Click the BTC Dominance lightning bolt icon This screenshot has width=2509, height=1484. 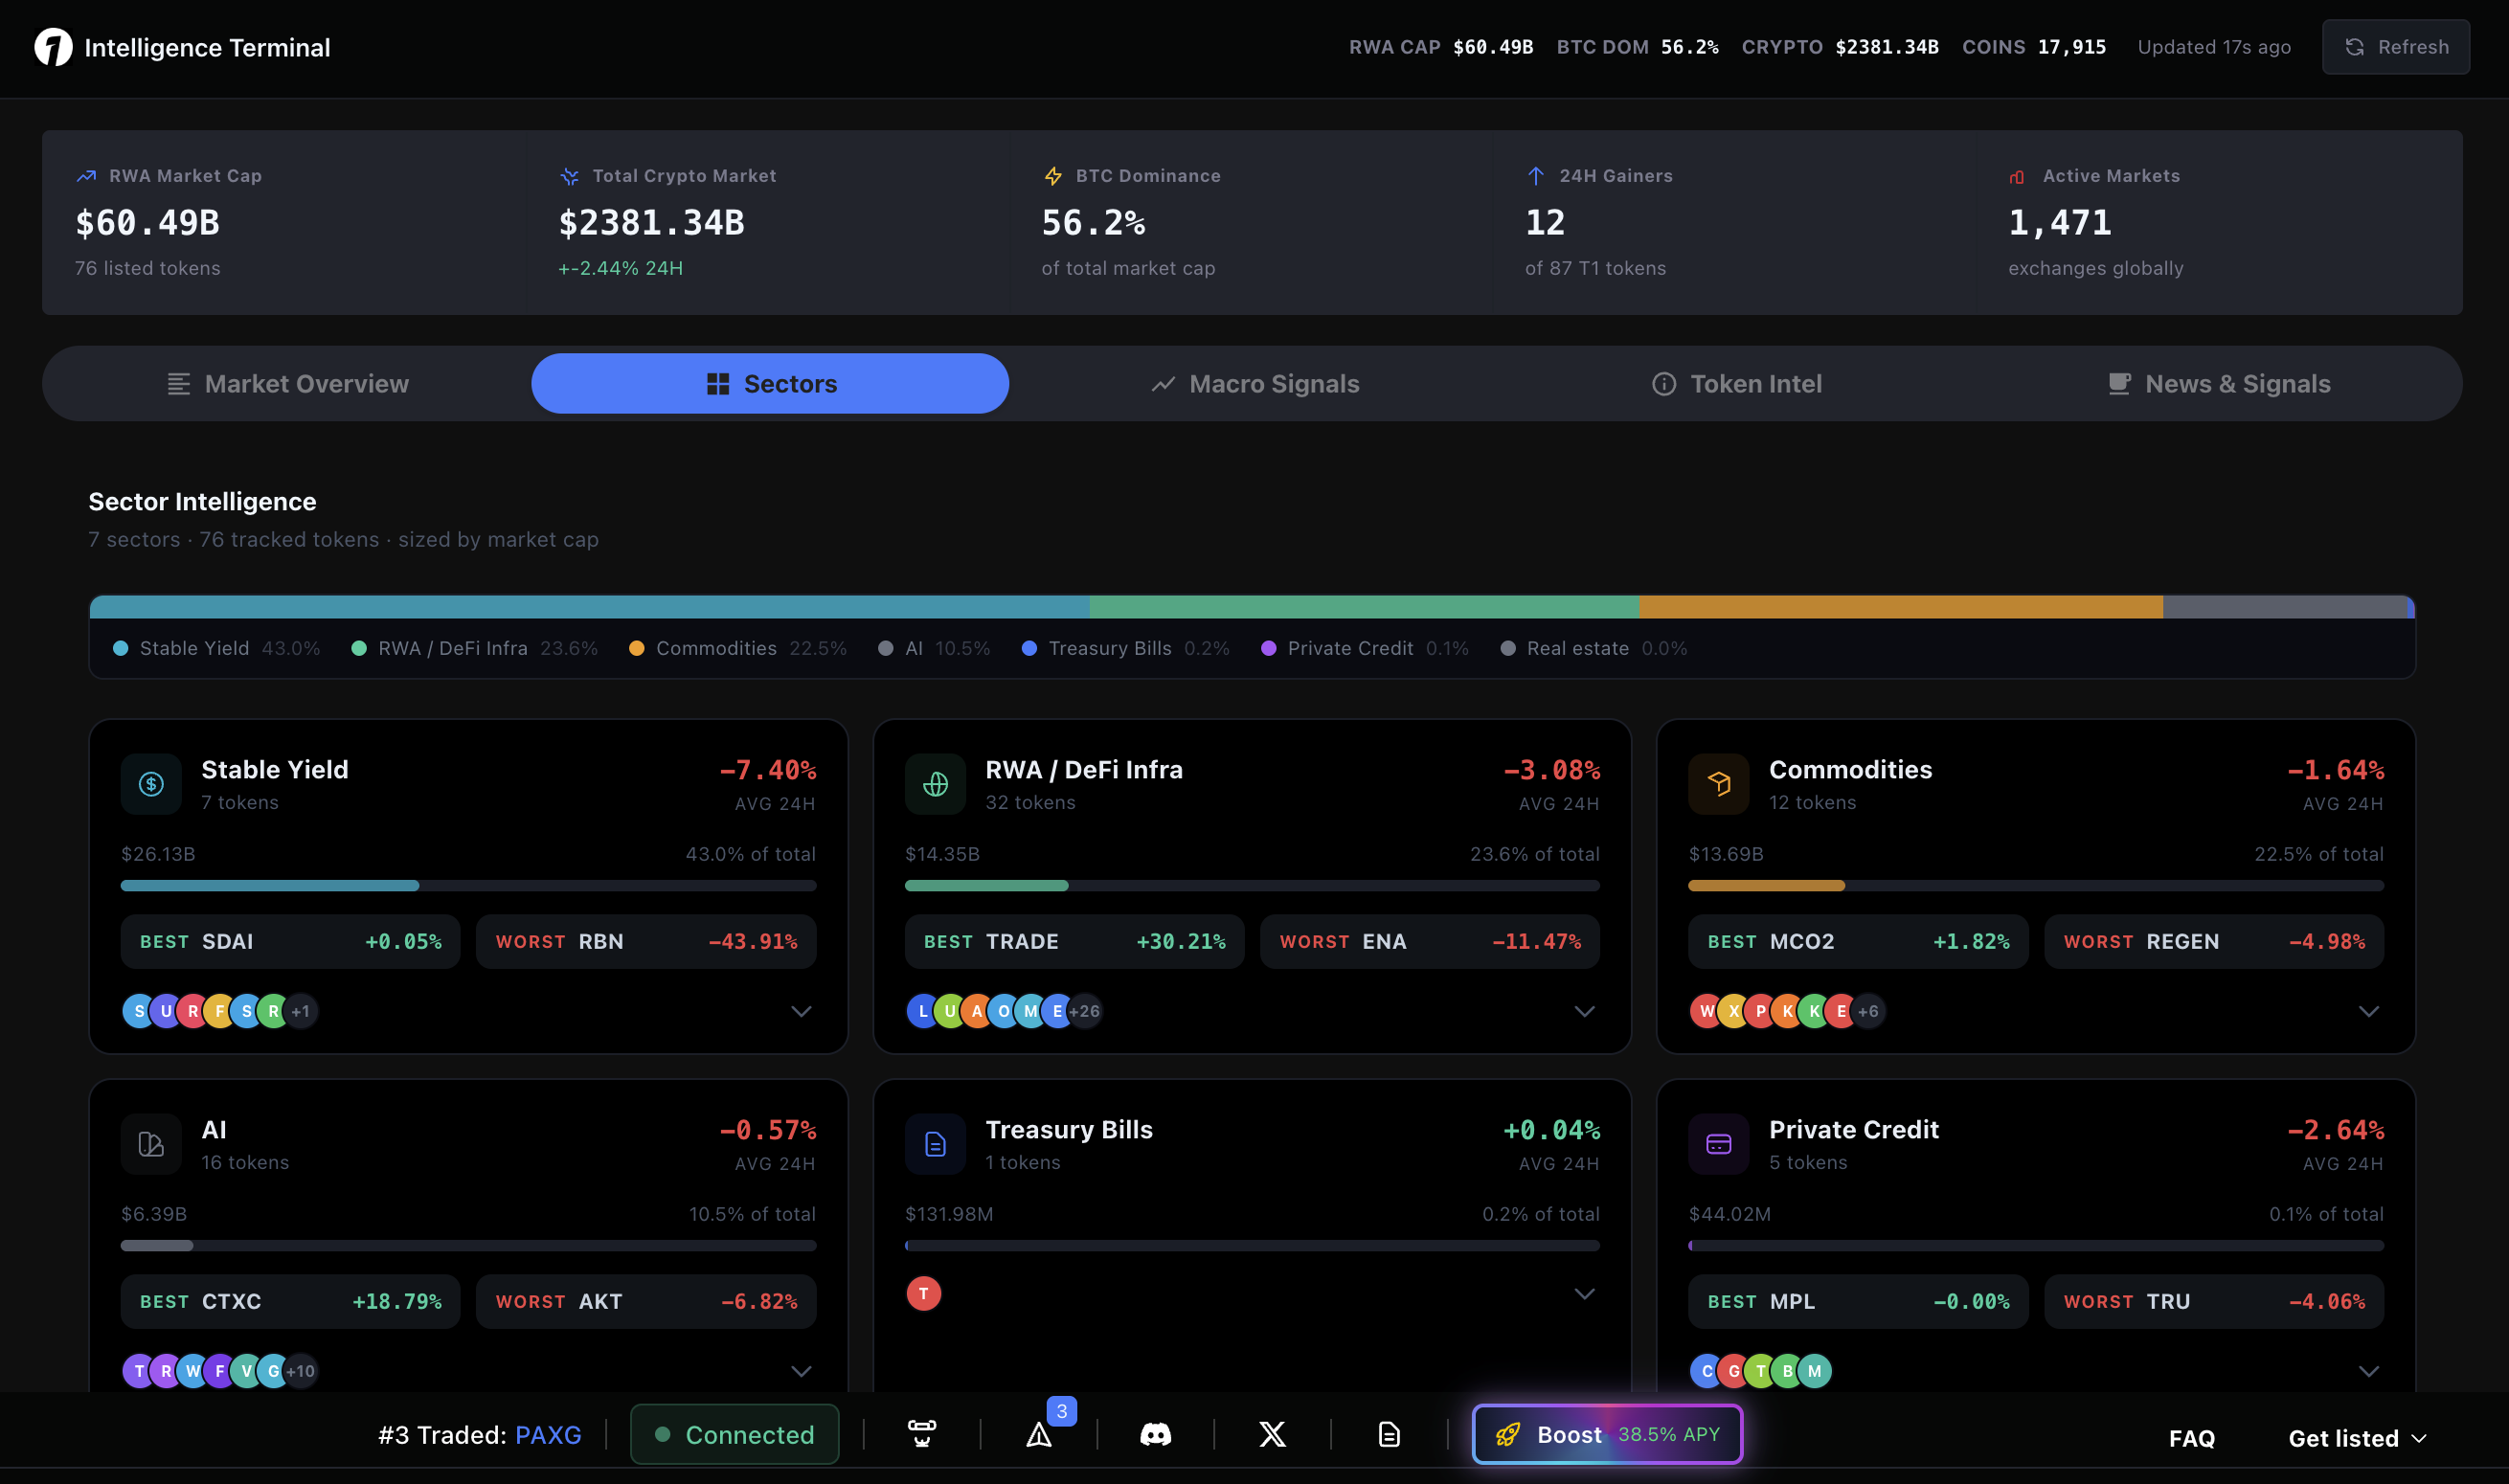tap(1053, 176)
